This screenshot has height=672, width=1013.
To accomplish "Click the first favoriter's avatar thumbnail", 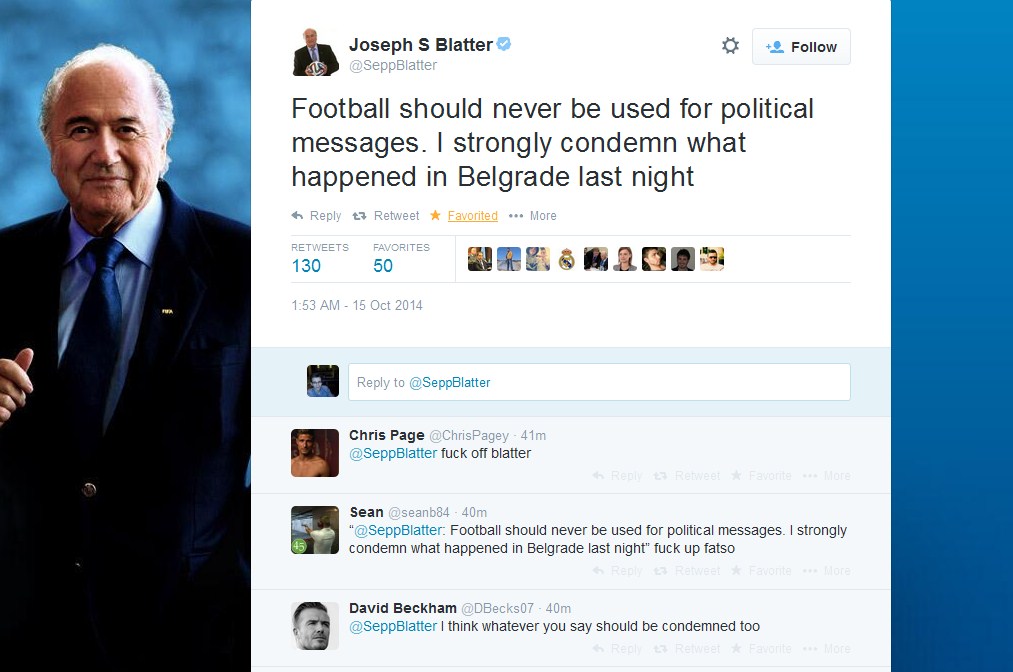I will click(478, 258).
